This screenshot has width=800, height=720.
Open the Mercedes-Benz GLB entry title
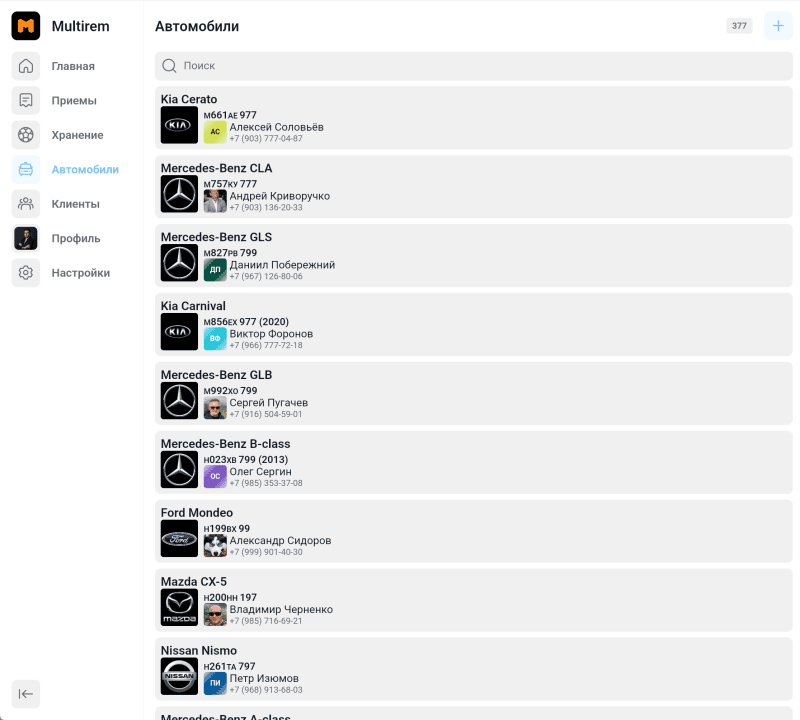click(216, 375)
